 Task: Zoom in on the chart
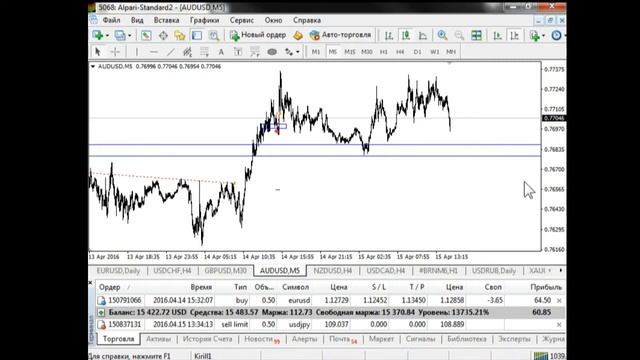click(x=442, y=36)
